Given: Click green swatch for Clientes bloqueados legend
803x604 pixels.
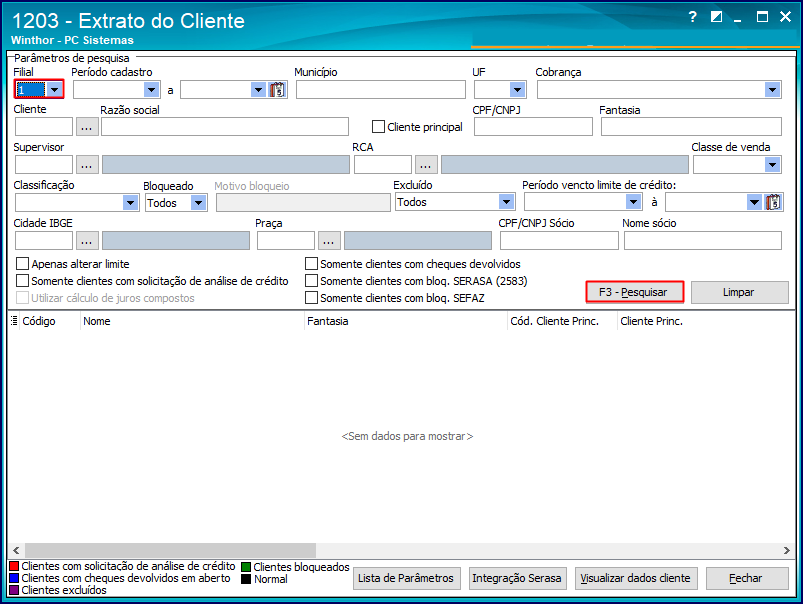Looking at the screenshot, I should (246, 567).
